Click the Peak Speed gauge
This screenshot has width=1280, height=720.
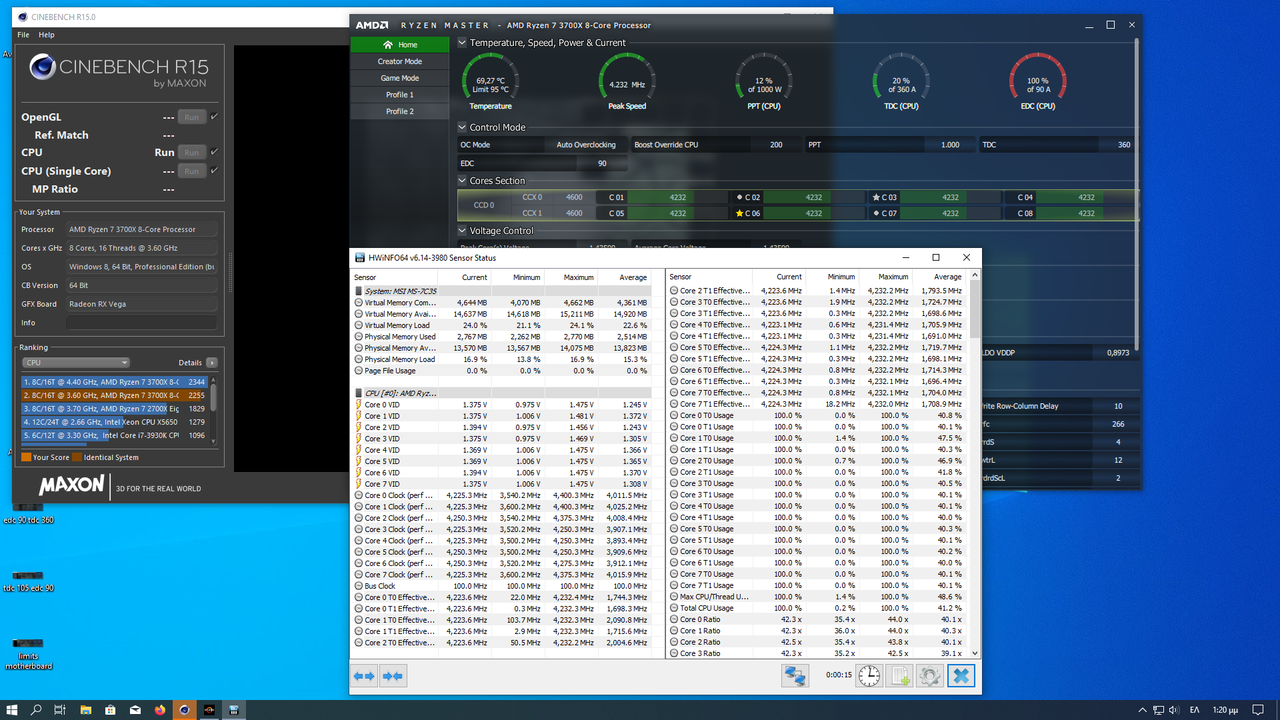627,80
